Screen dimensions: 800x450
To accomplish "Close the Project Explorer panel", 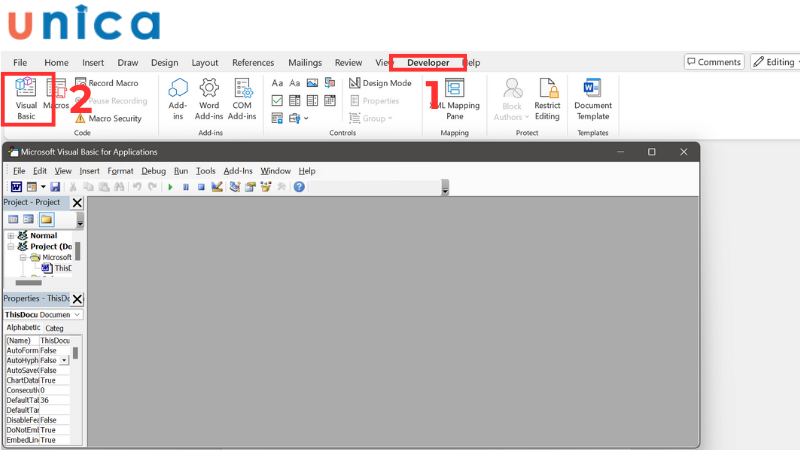I will [x=77, y=203].
